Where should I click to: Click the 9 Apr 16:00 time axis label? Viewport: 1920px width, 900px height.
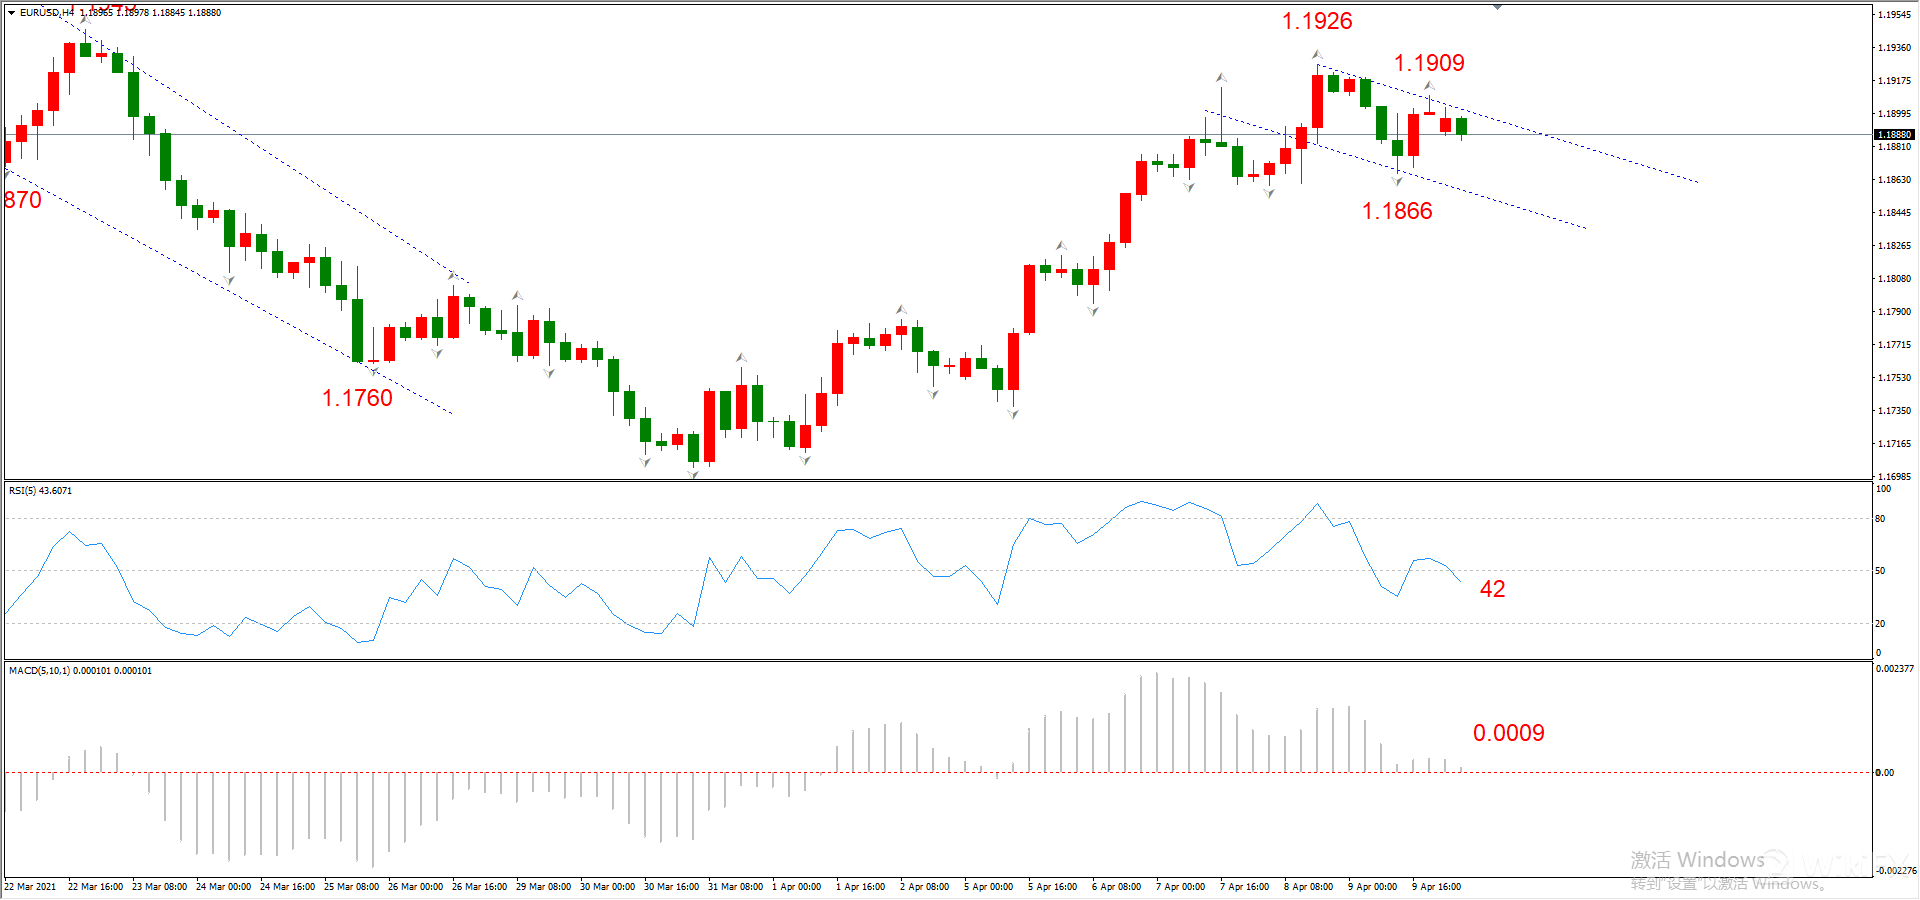pyautogui.click(x=1436, y=887)
